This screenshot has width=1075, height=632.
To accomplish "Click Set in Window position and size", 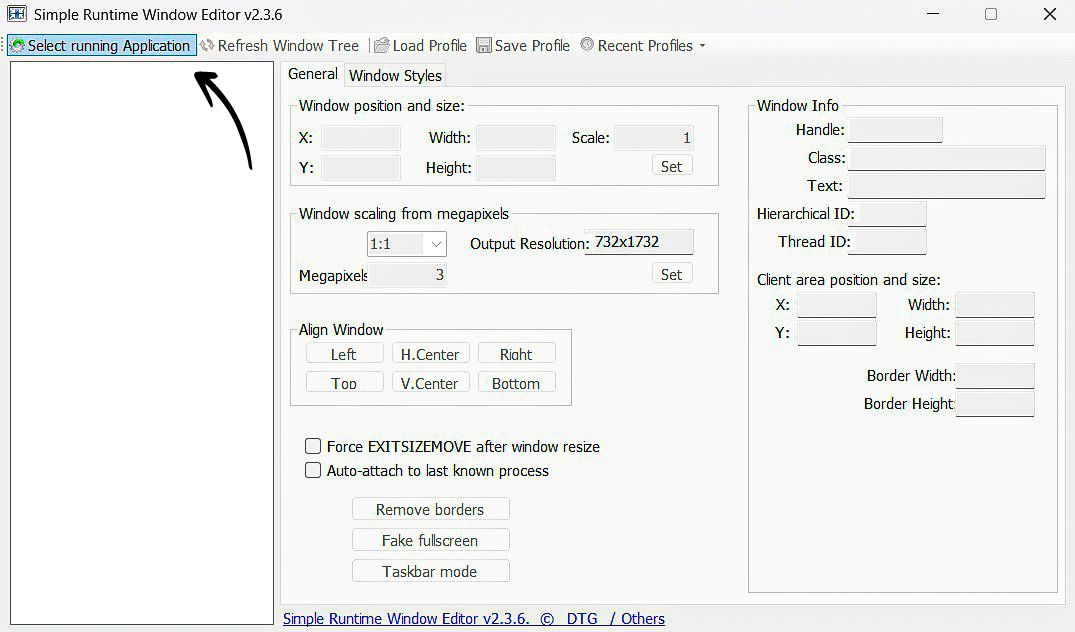I will 671,166.
